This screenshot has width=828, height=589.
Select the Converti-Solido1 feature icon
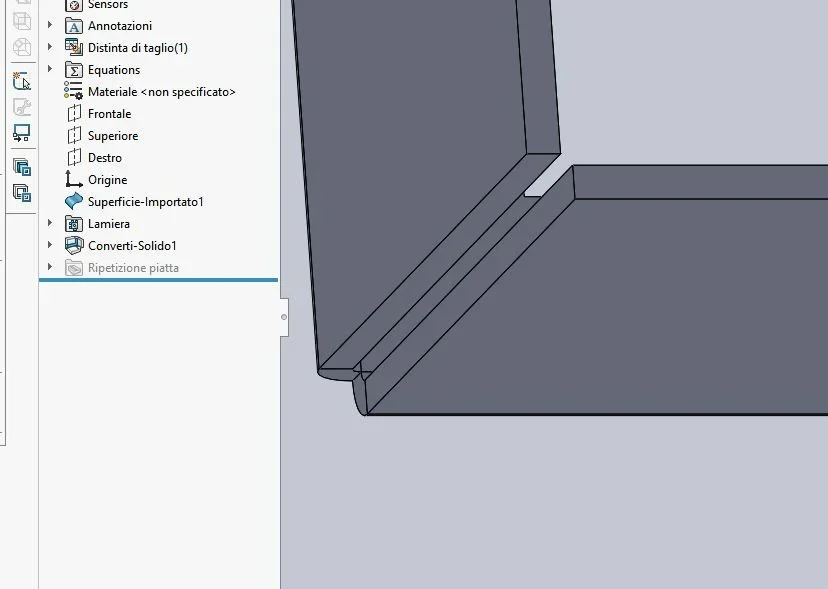tap(74, 246)
